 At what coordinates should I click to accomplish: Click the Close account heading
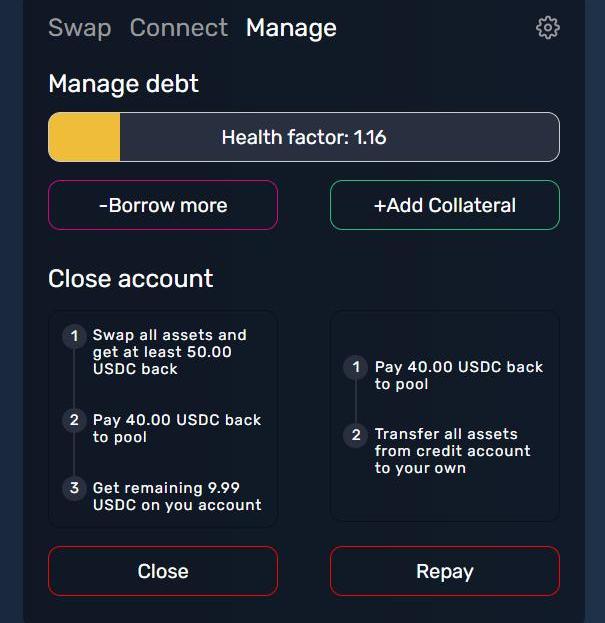click(130, 278)
